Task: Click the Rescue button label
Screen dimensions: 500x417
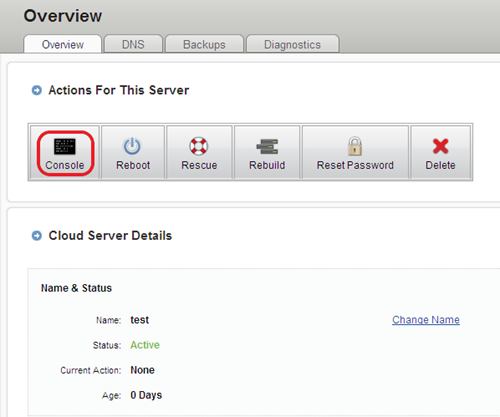Action: coord(199,165)
